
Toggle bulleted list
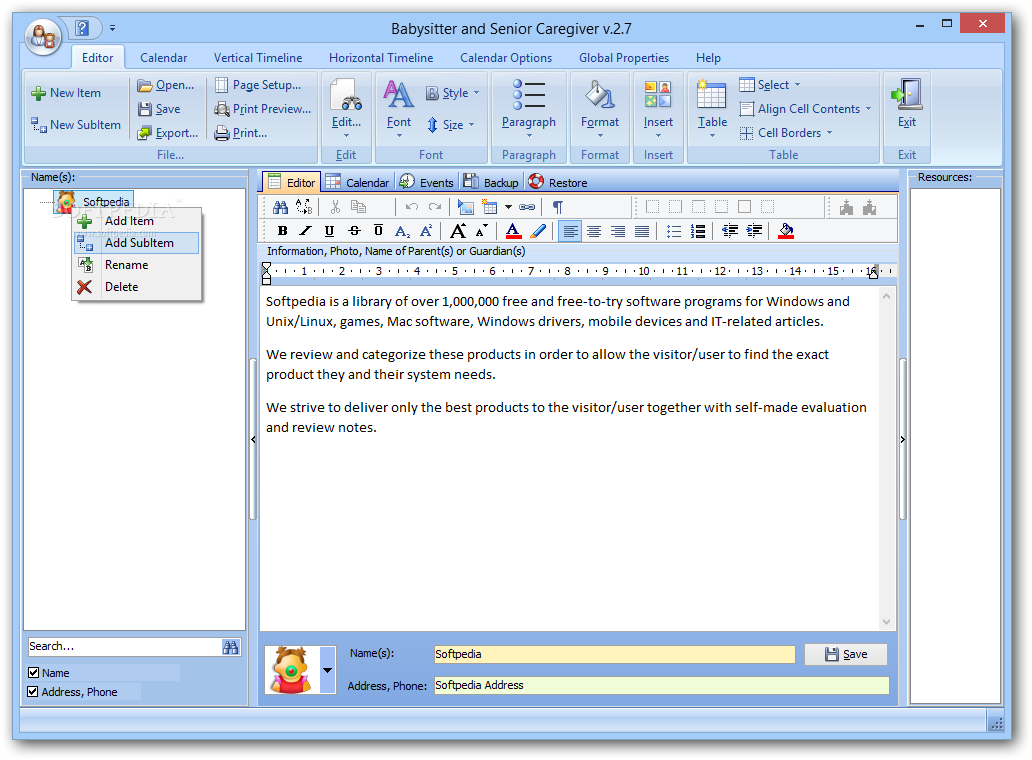click(674, 231)
